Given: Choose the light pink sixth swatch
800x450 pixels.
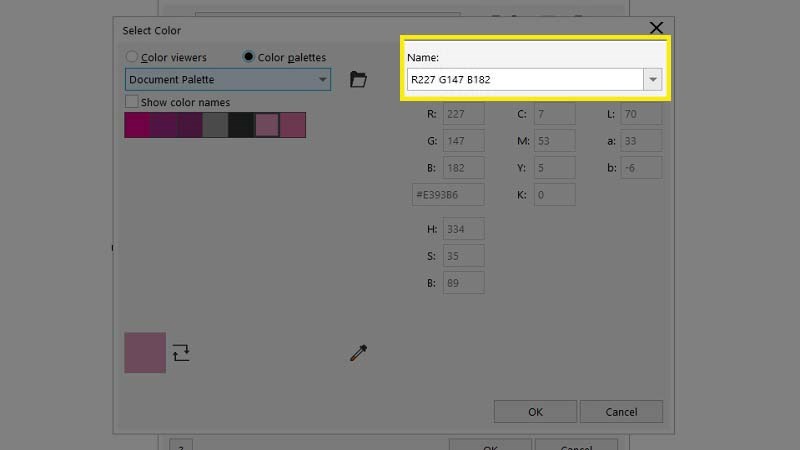Looking at the screenshot, I should click(x=267, y=125).
